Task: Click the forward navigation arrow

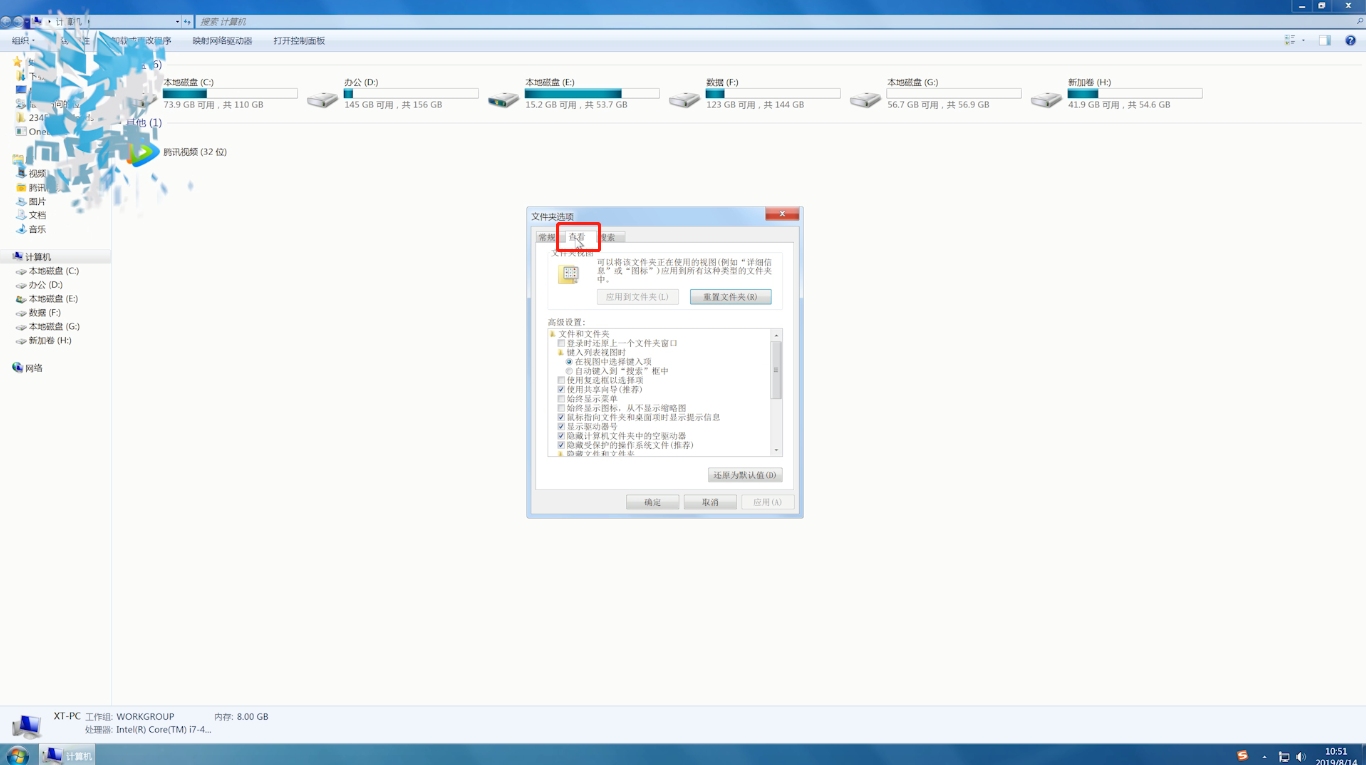Action: 19,21
